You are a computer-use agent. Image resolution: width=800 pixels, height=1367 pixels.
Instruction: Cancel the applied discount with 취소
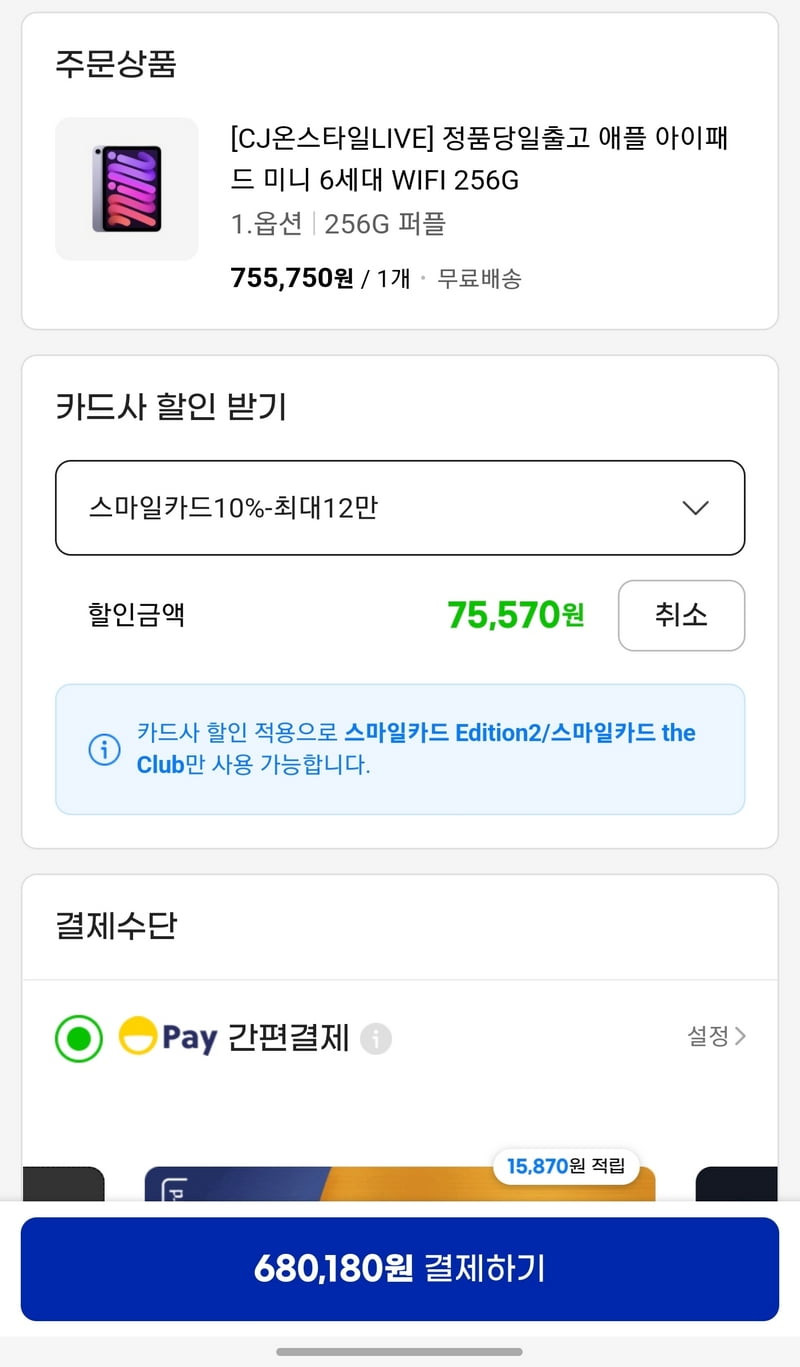[x=681, y=615]
